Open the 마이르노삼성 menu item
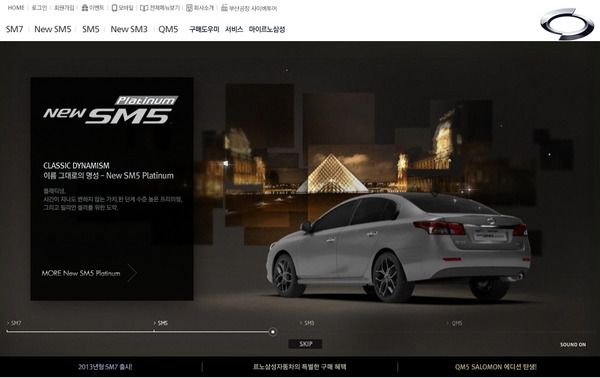The height and width of the screenshot is (378, 600). 267,29
